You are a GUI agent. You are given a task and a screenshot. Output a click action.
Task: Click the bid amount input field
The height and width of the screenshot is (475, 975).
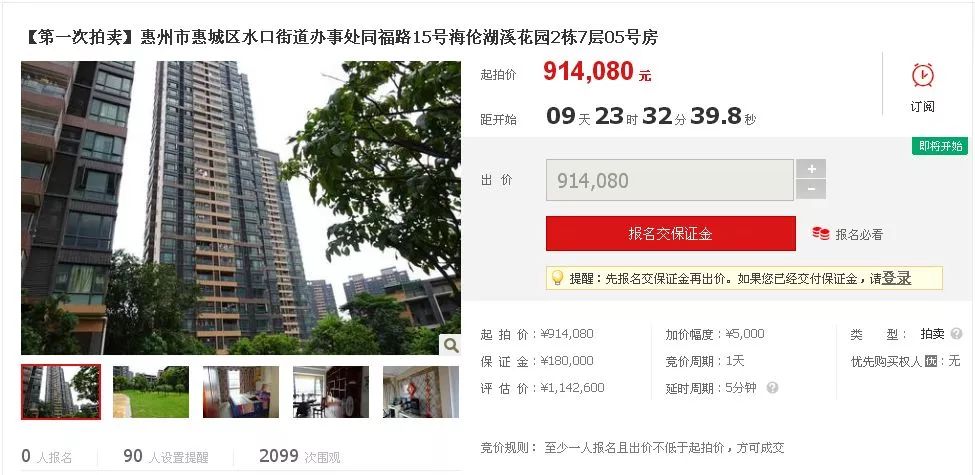click(670, 180)
